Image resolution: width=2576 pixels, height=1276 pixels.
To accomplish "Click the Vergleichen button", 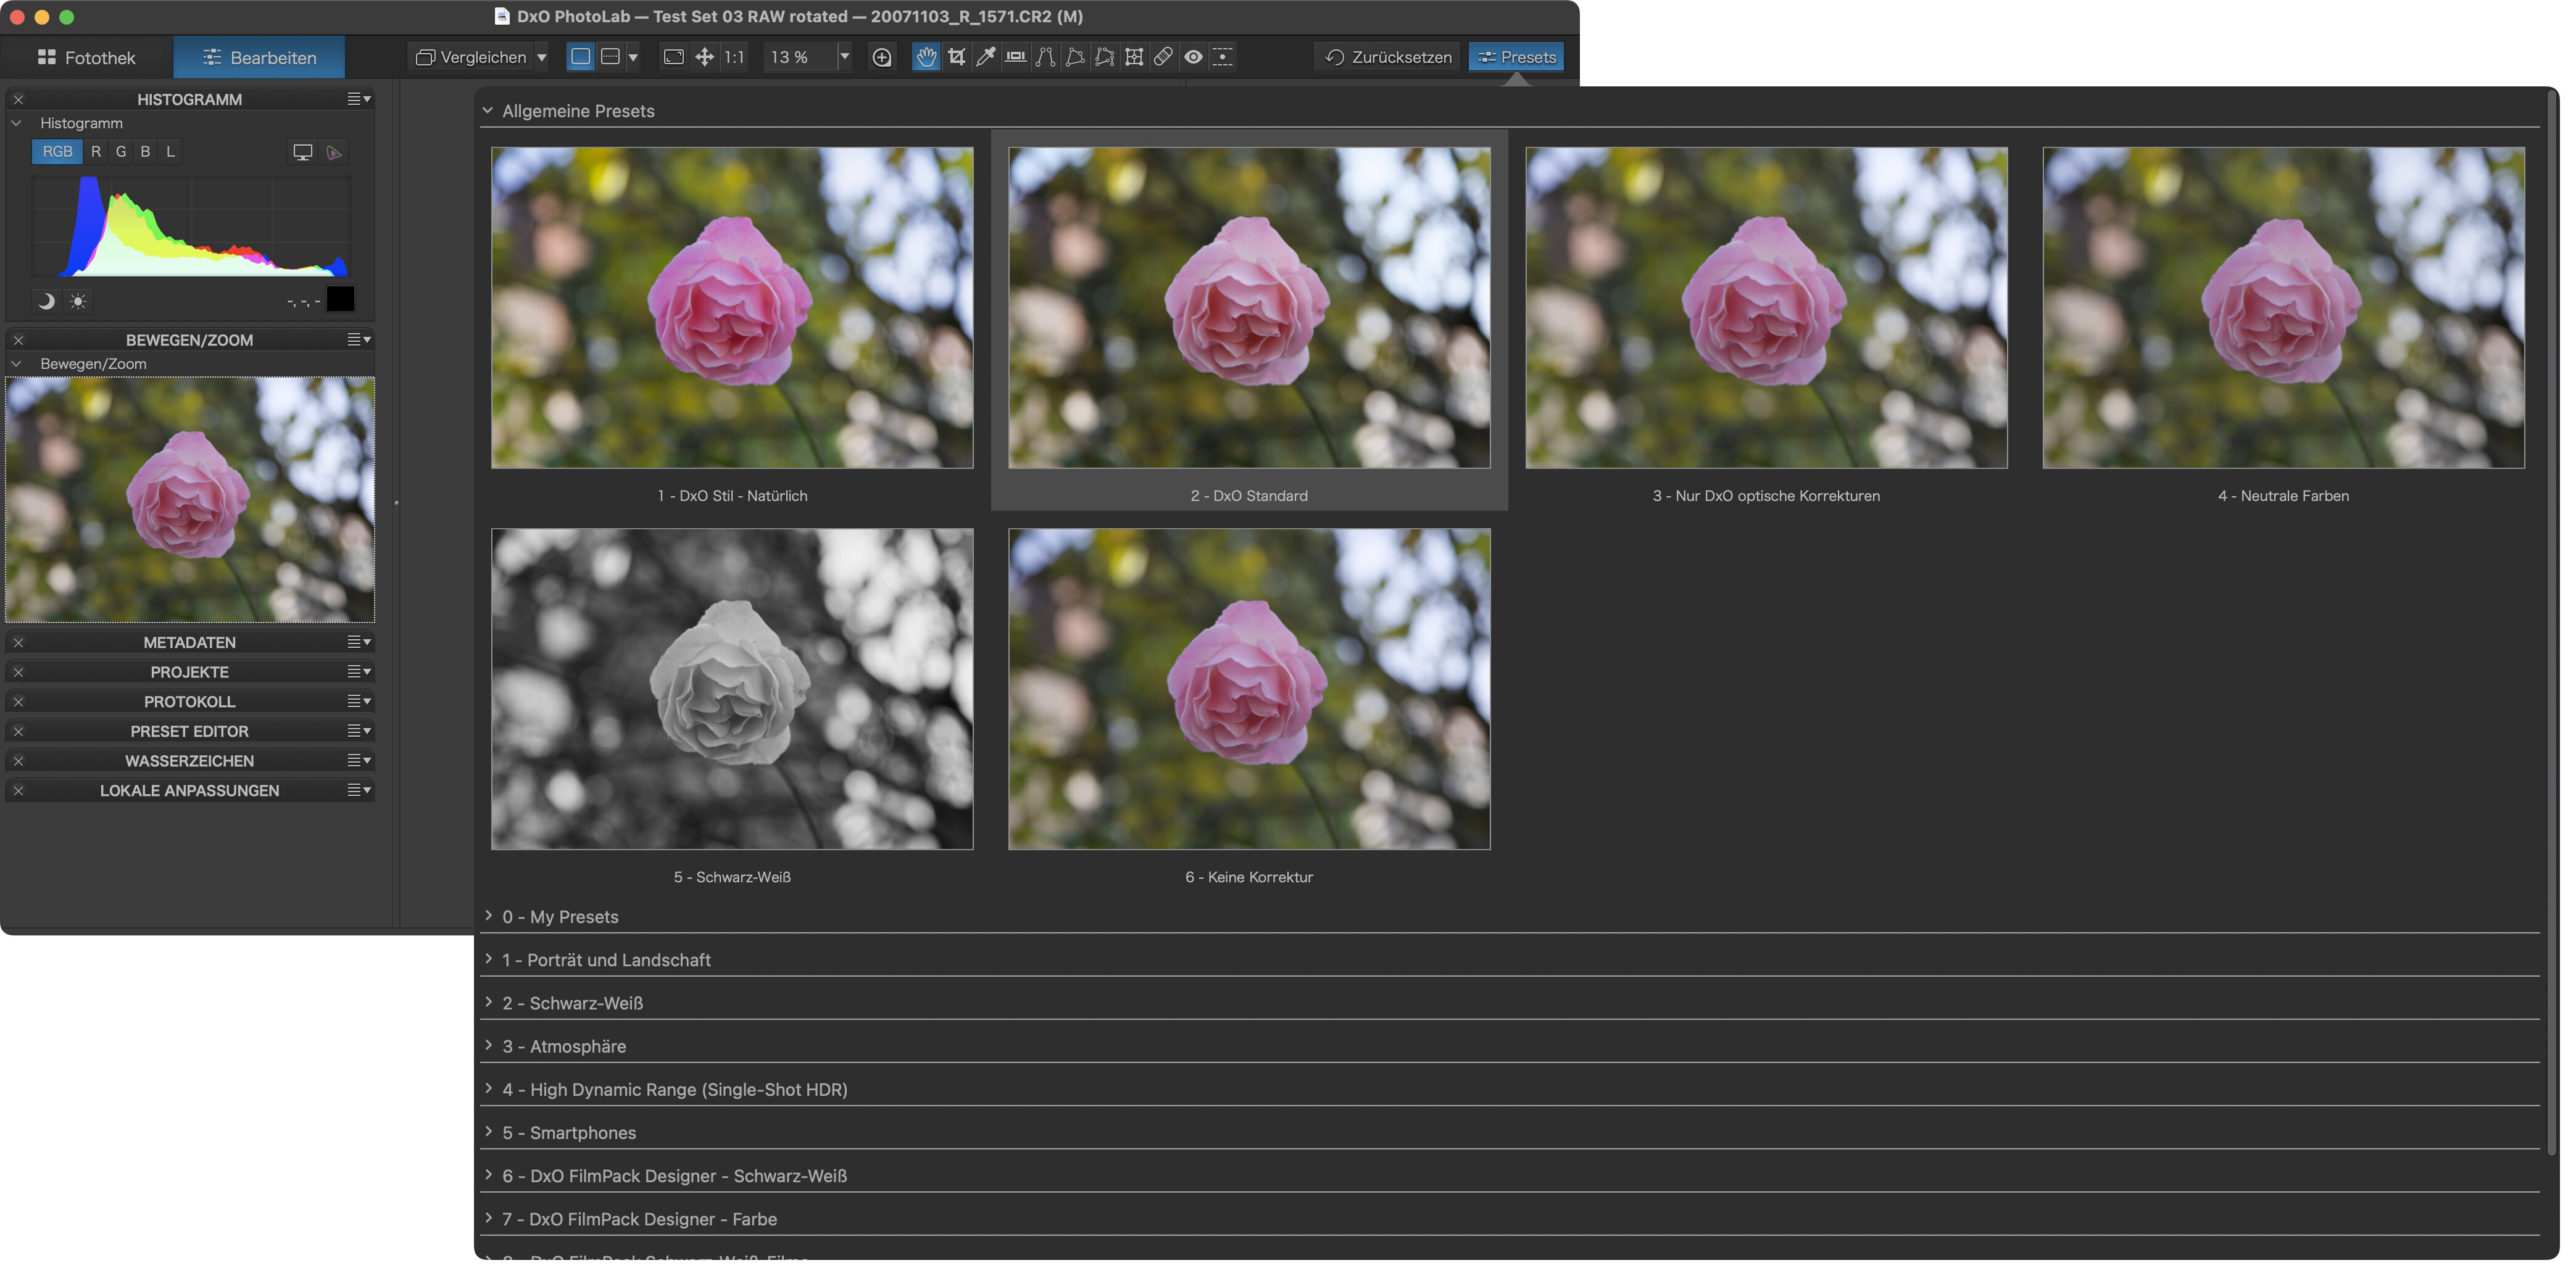I will [471, 57].
